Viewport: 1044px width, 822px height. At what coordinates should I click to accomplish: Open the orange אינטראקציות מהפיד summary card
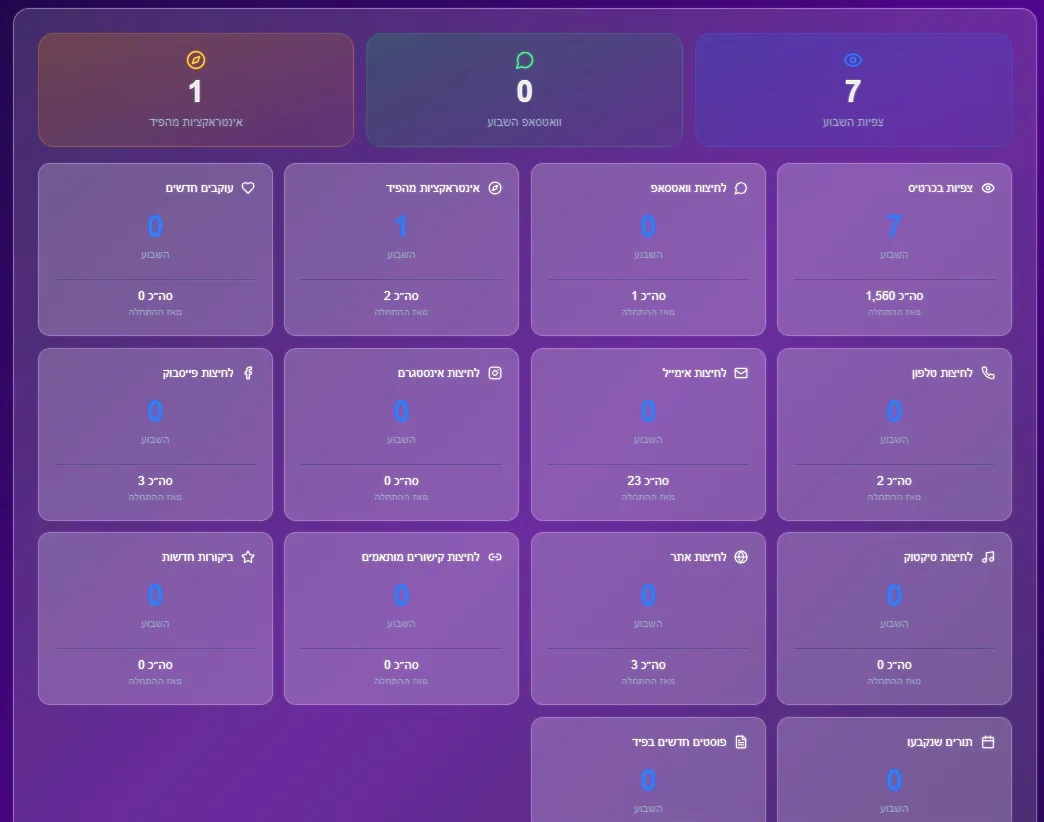coord(196,90)
